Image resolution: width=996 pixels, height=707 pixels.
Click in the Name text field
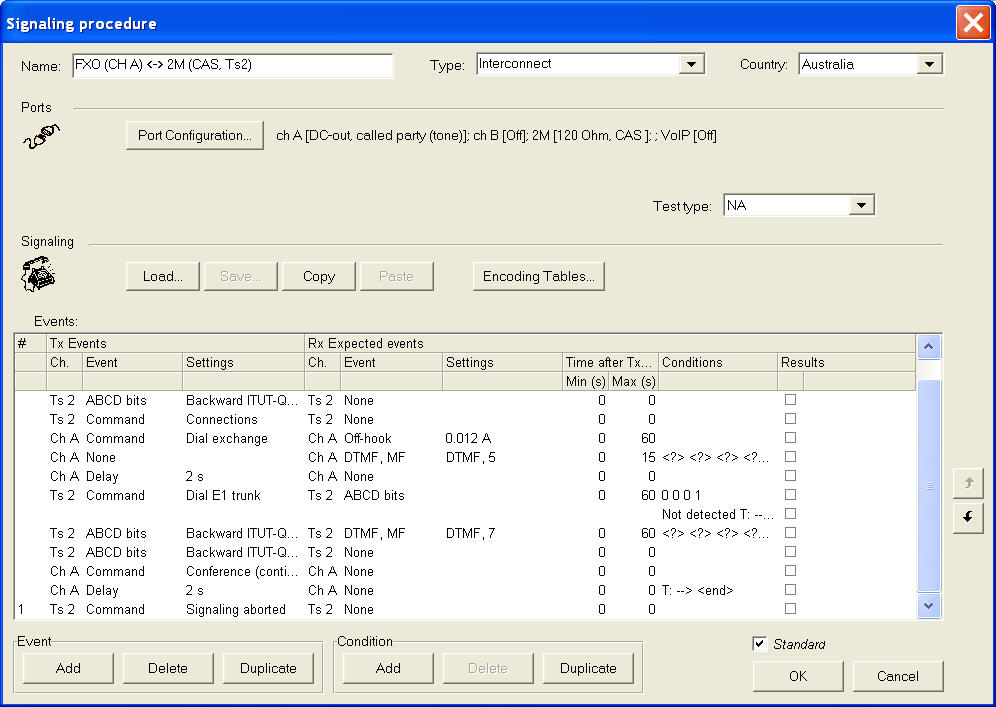(232, 65)
